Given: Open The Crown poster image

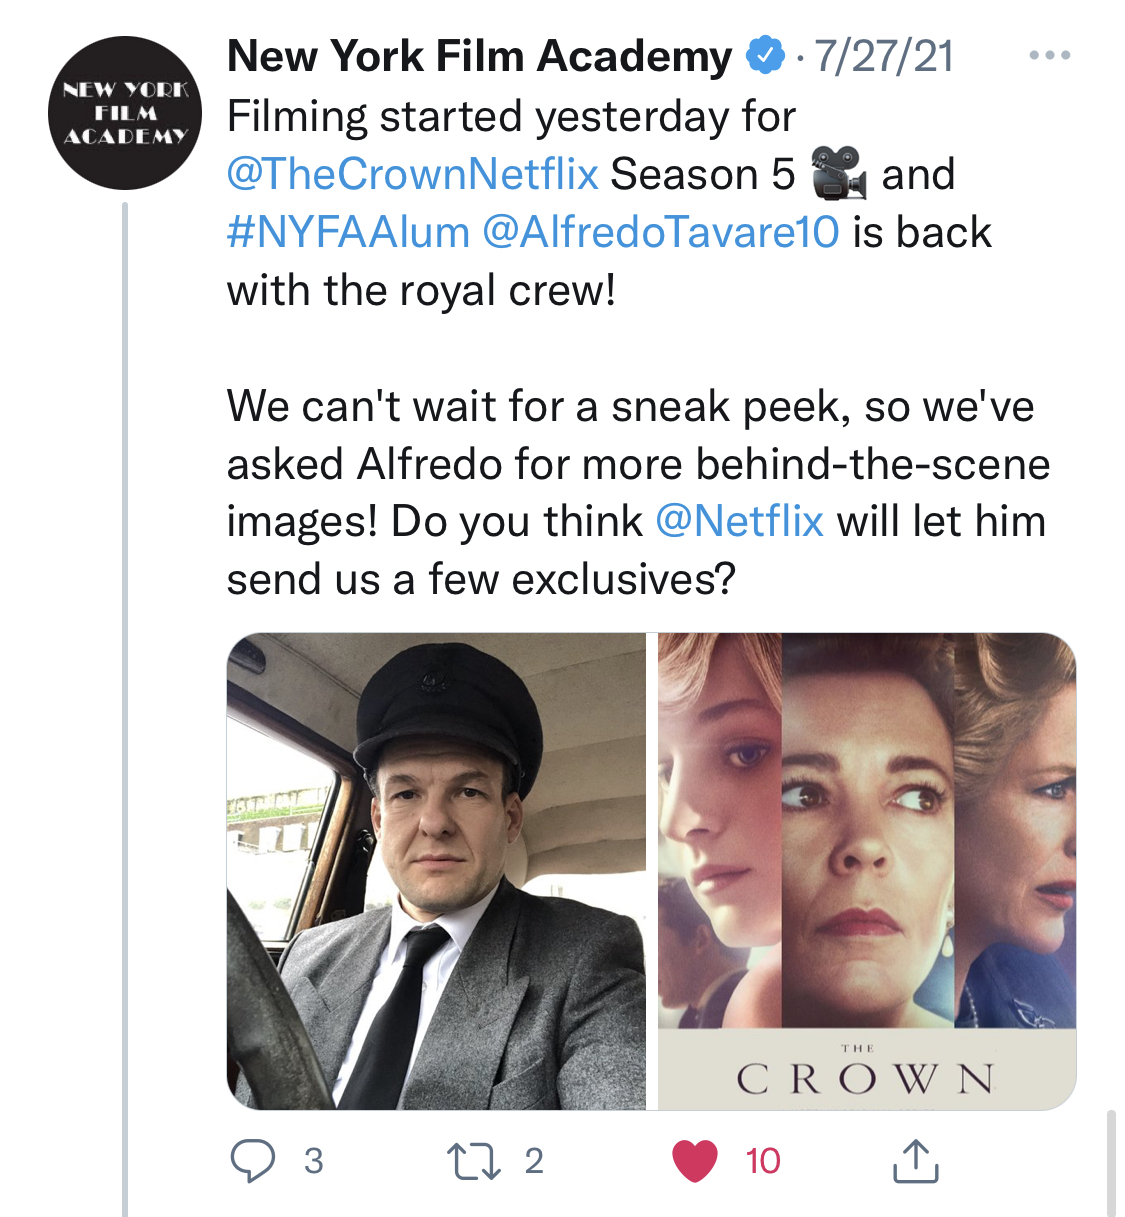Looking at the screenshot, I should point(866,870).
